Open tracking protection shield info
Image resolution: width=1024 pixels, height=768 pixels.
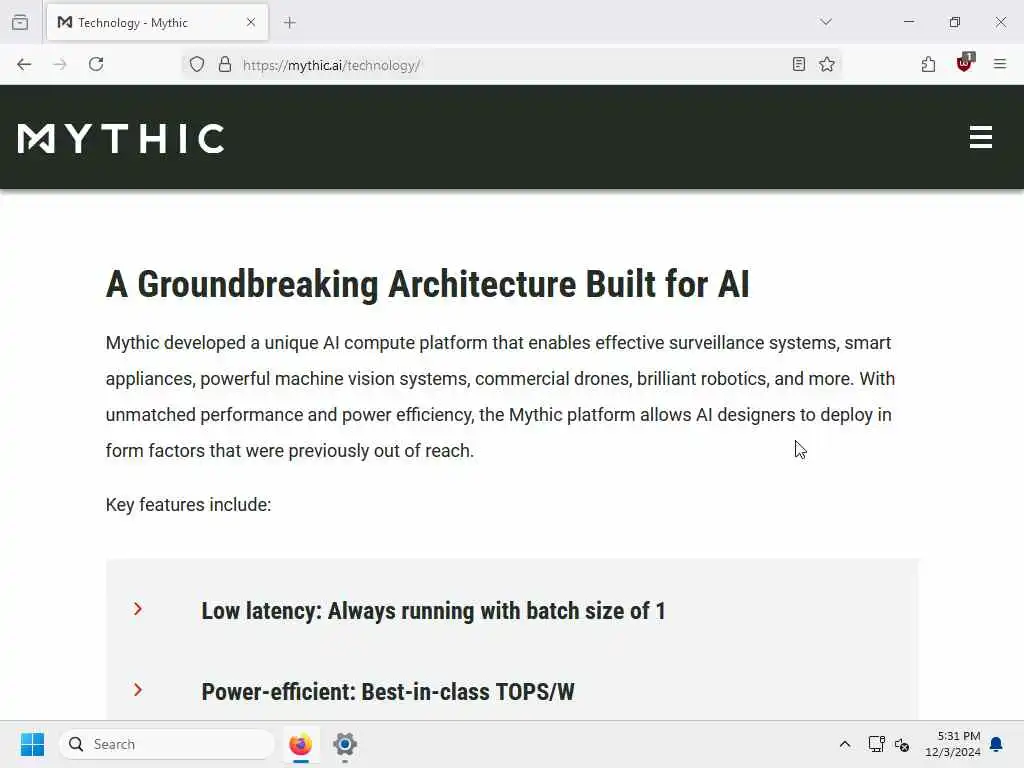197,64
